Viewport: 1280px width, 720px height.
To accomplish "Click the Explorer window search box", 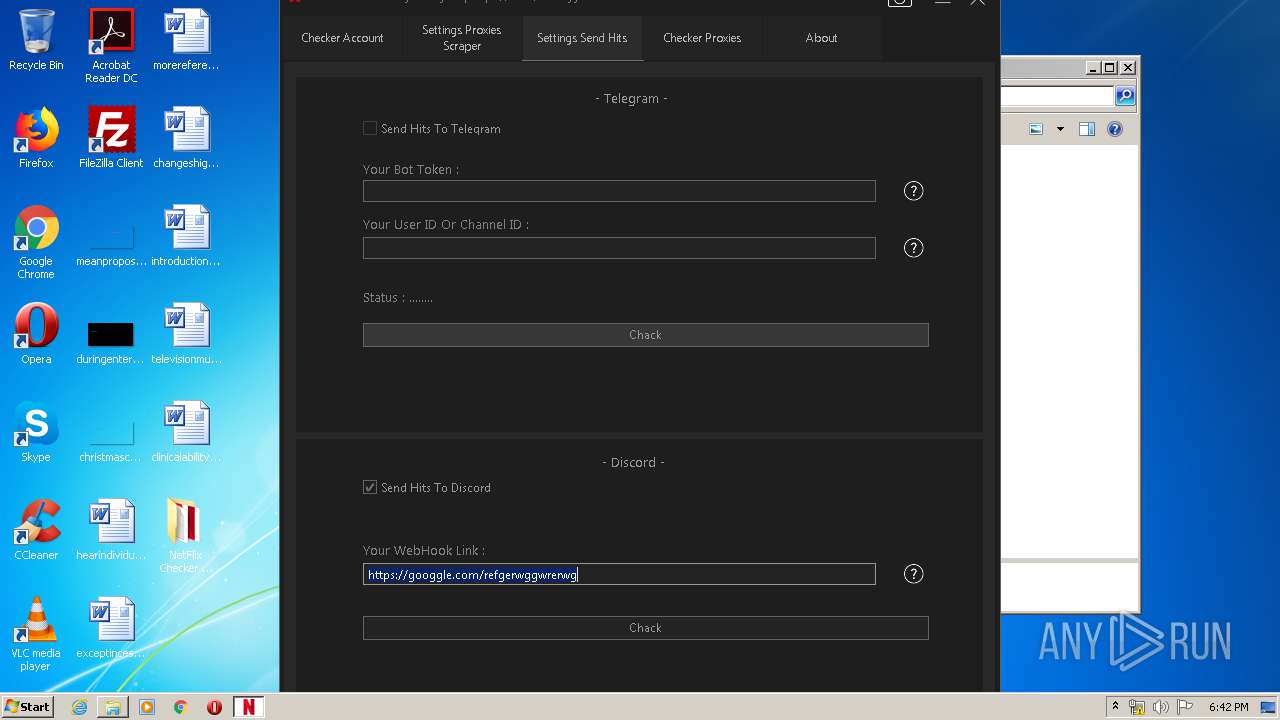I will coord(1057,96).
